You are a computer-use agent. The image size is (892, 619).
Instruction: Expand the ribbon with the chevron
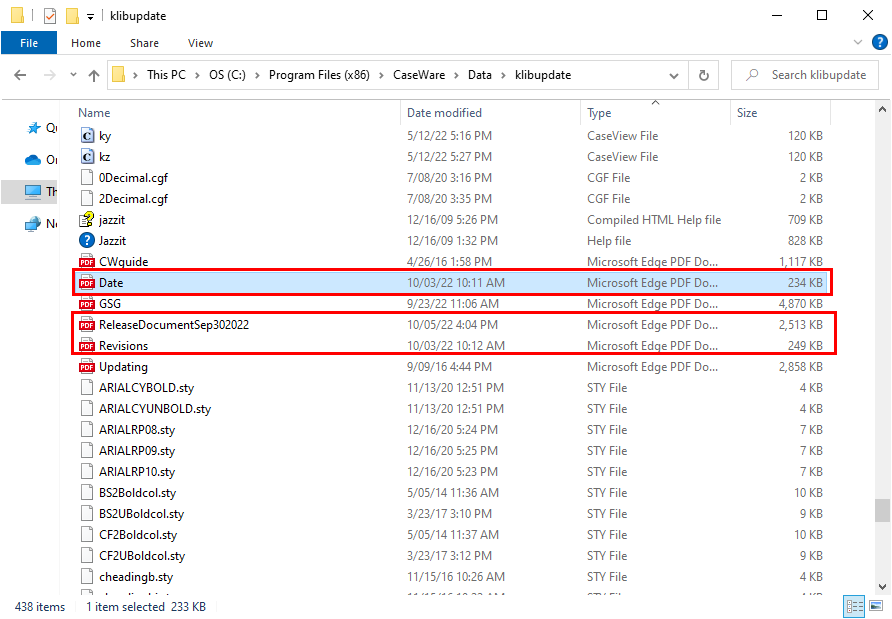(x=858, y=43)
